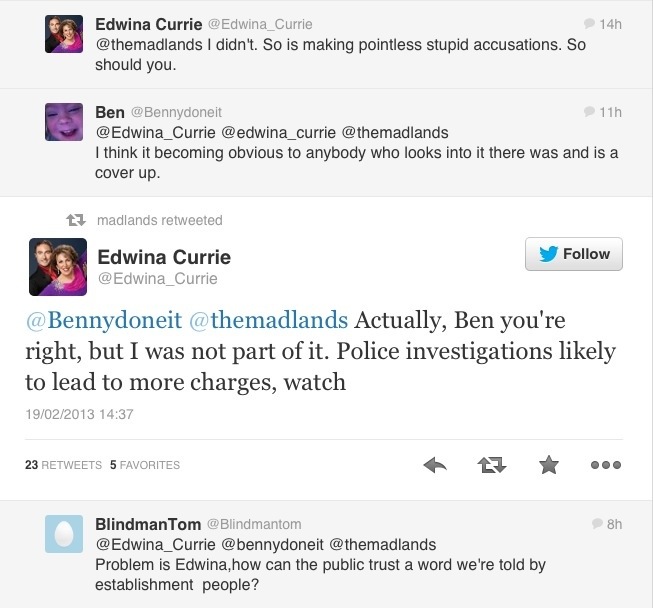The height and width of the screenshot is (608, 653).
Task: Open the 19/02/2013 14:37 timestamp
Action: click(79, 414)
